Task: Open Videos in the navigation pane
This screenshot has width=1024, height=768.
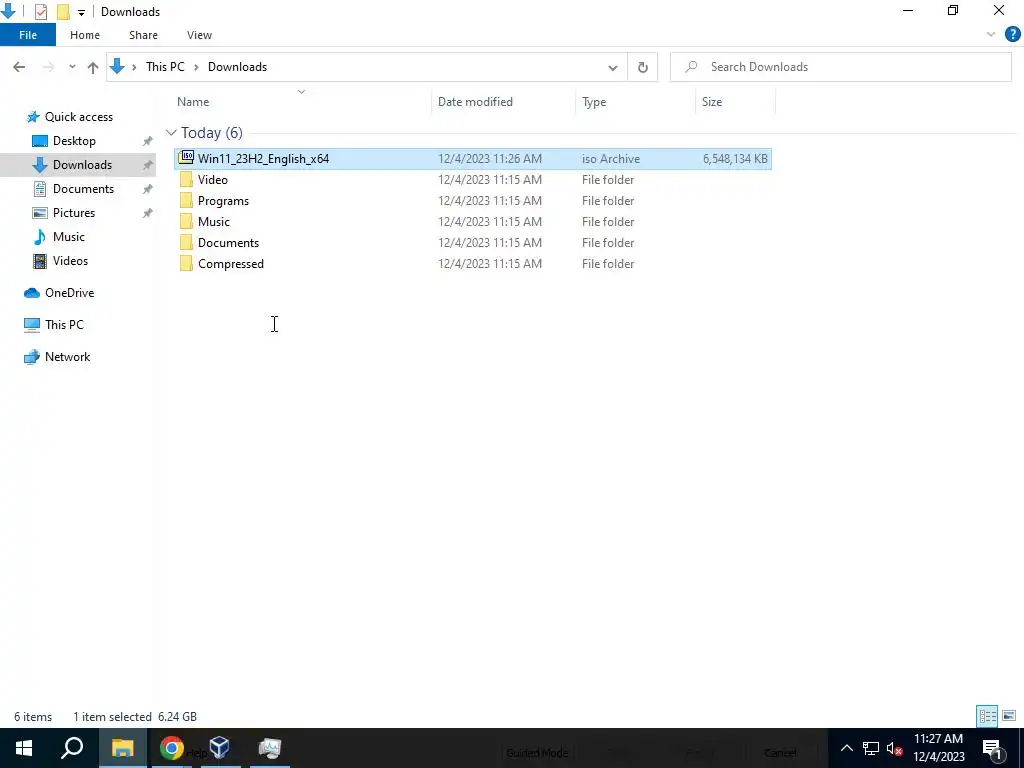Action: [x=70, y=261]
